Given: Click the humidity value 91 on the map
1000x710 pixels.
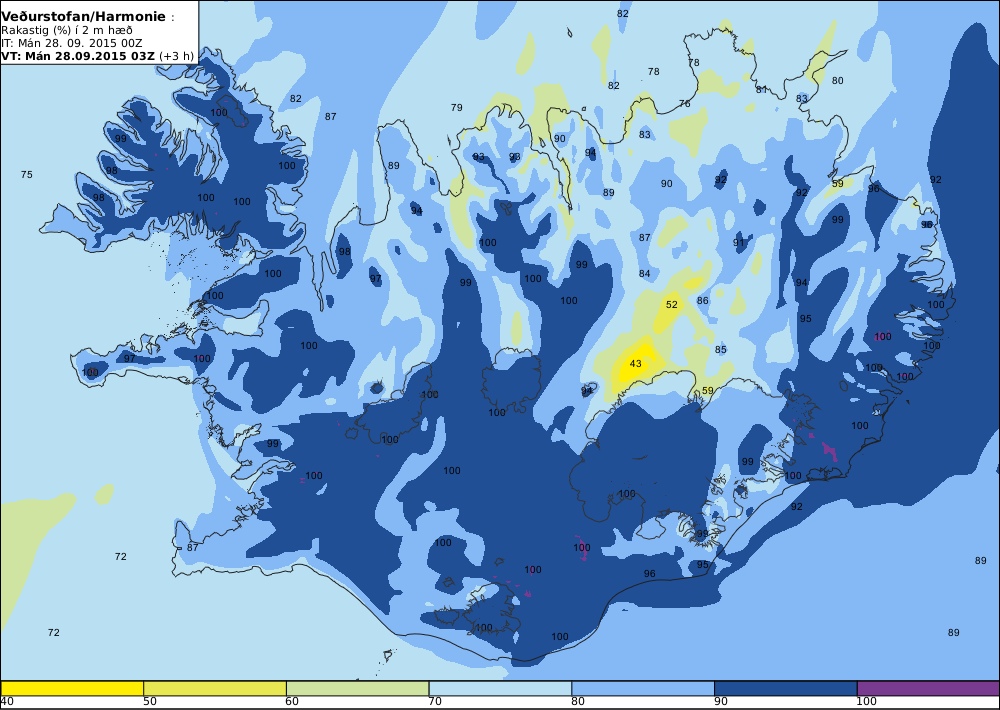Looking at the screenshot, I should tap(739, 242).
